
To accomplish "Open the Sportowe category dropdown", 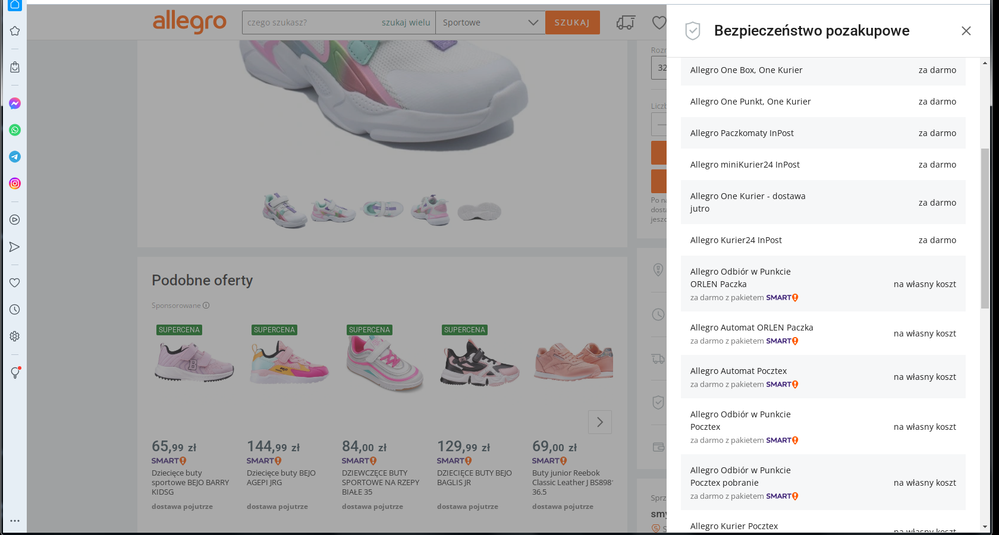I will (491, 22).
